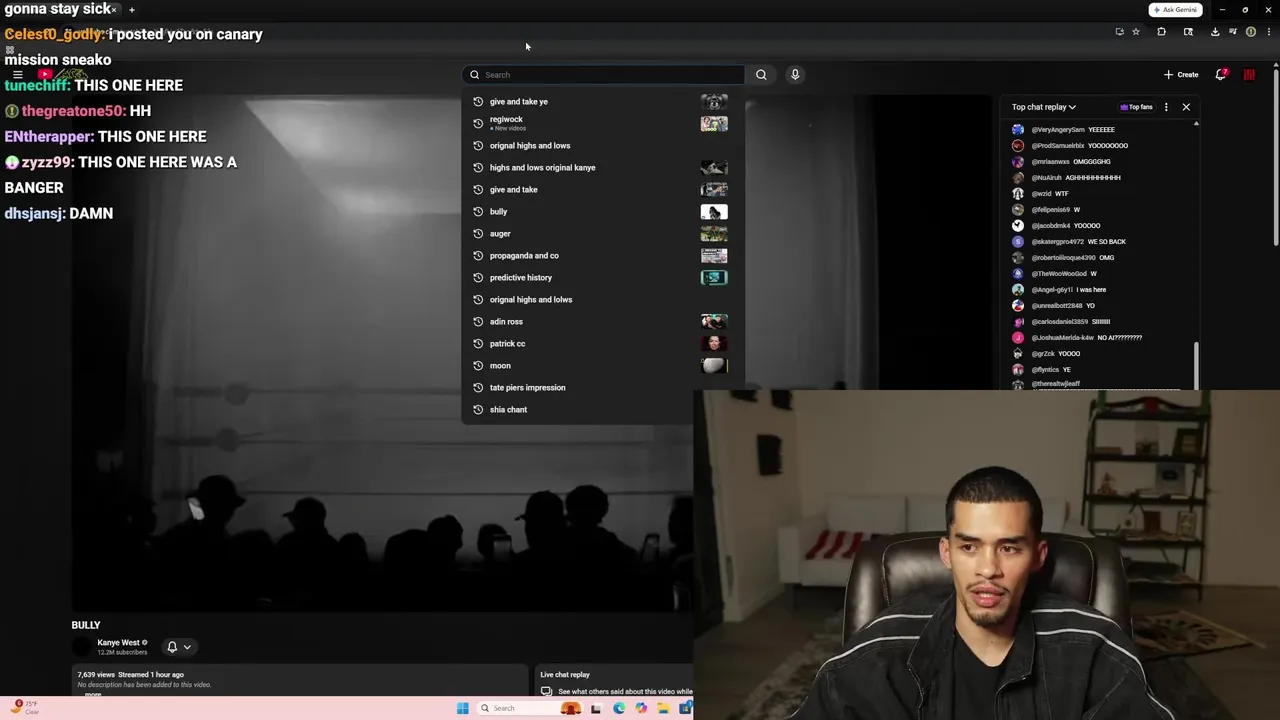Click into the YouTube search field
This screenshot has width=1280, height=720.
click(603, 74)
